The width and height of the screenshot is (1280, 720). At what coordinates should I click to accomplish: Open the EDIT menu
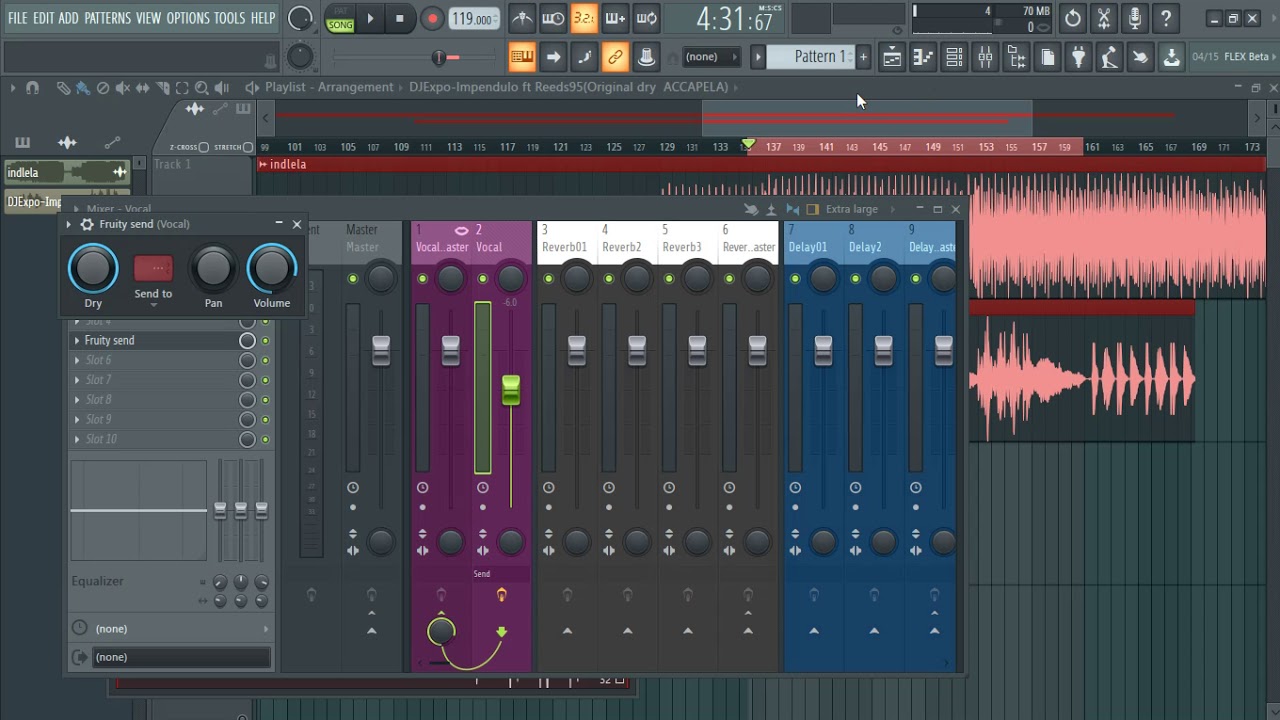(43, 18)
